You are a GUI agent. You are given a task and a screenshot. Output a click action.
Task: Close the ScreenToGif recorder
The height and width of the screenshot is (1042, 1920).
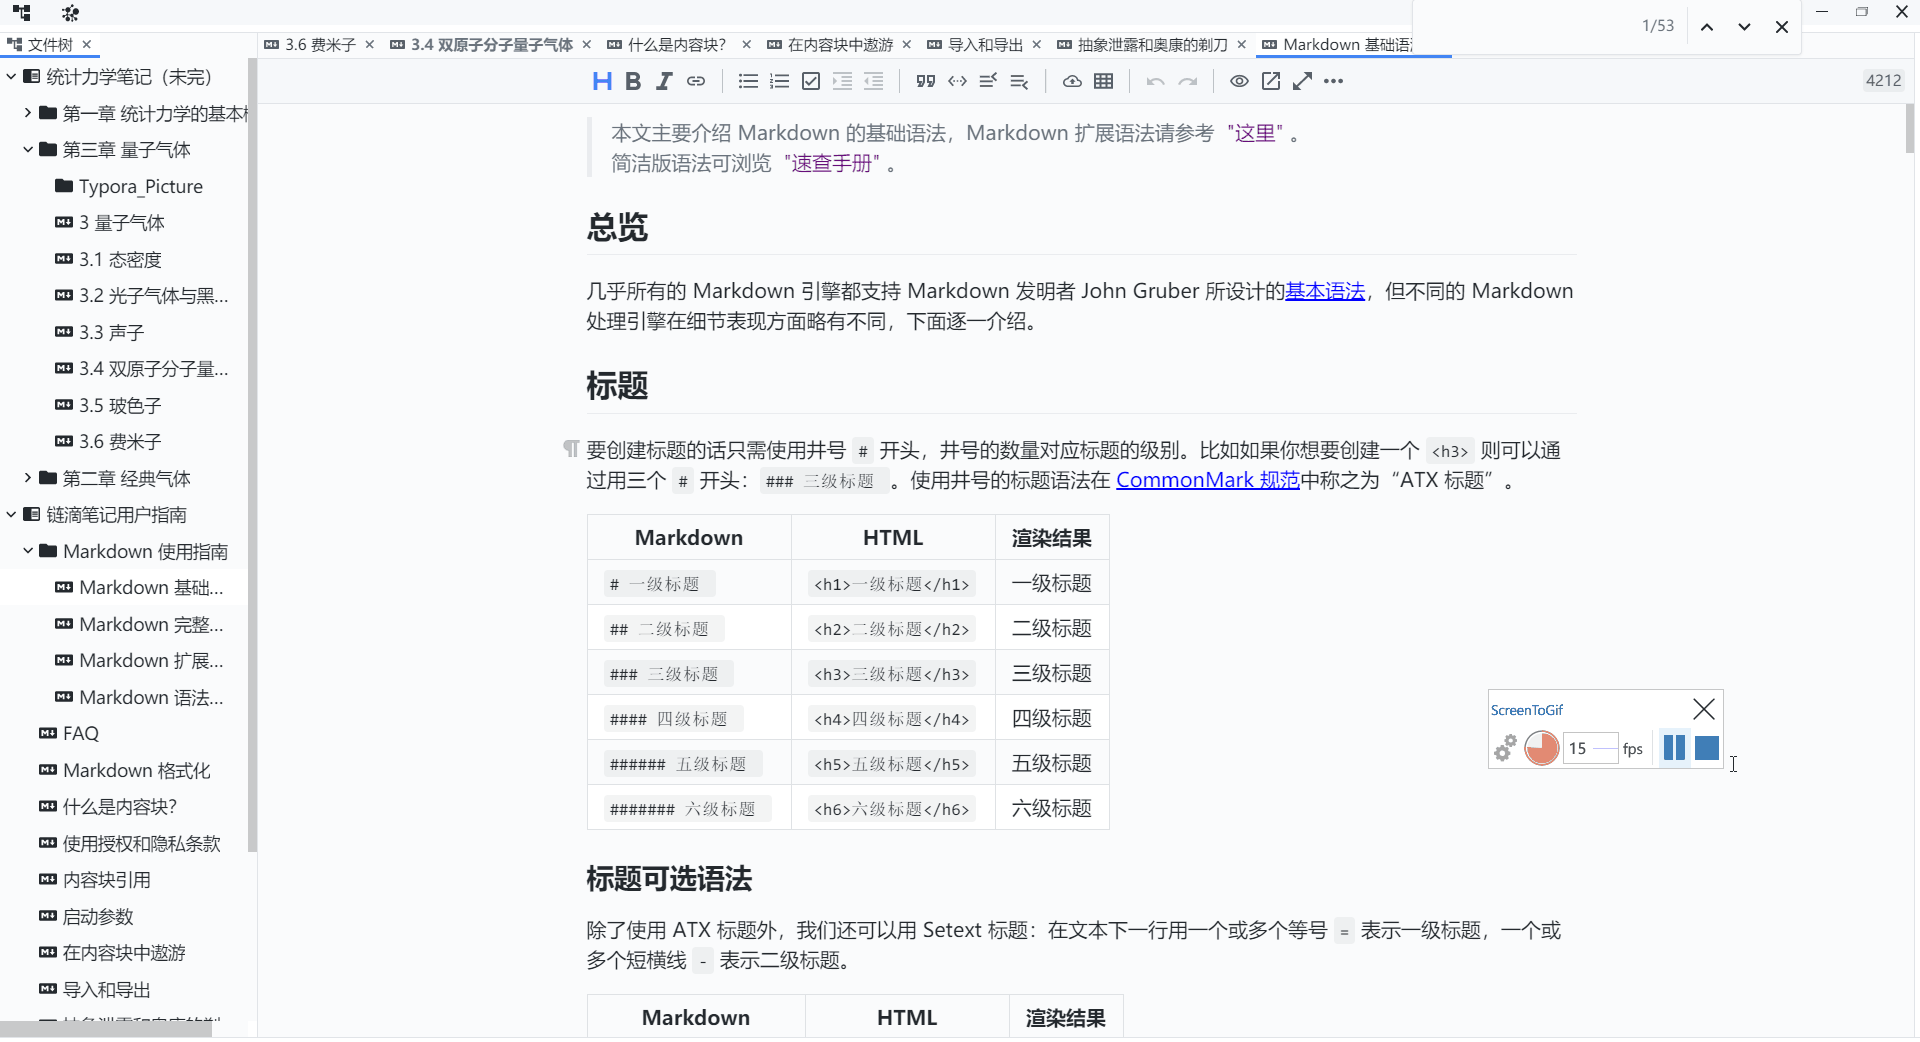[1704, 709]
